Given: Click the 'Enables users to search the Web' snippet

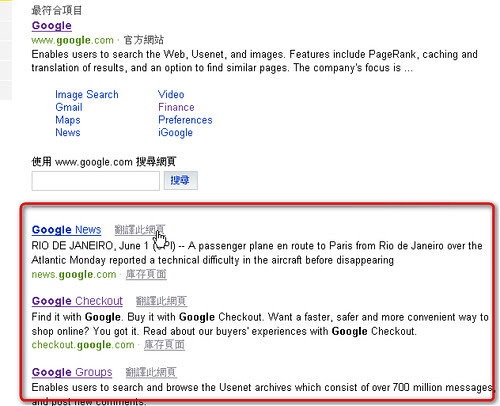Looking at the screenshot, I should 255,61.
